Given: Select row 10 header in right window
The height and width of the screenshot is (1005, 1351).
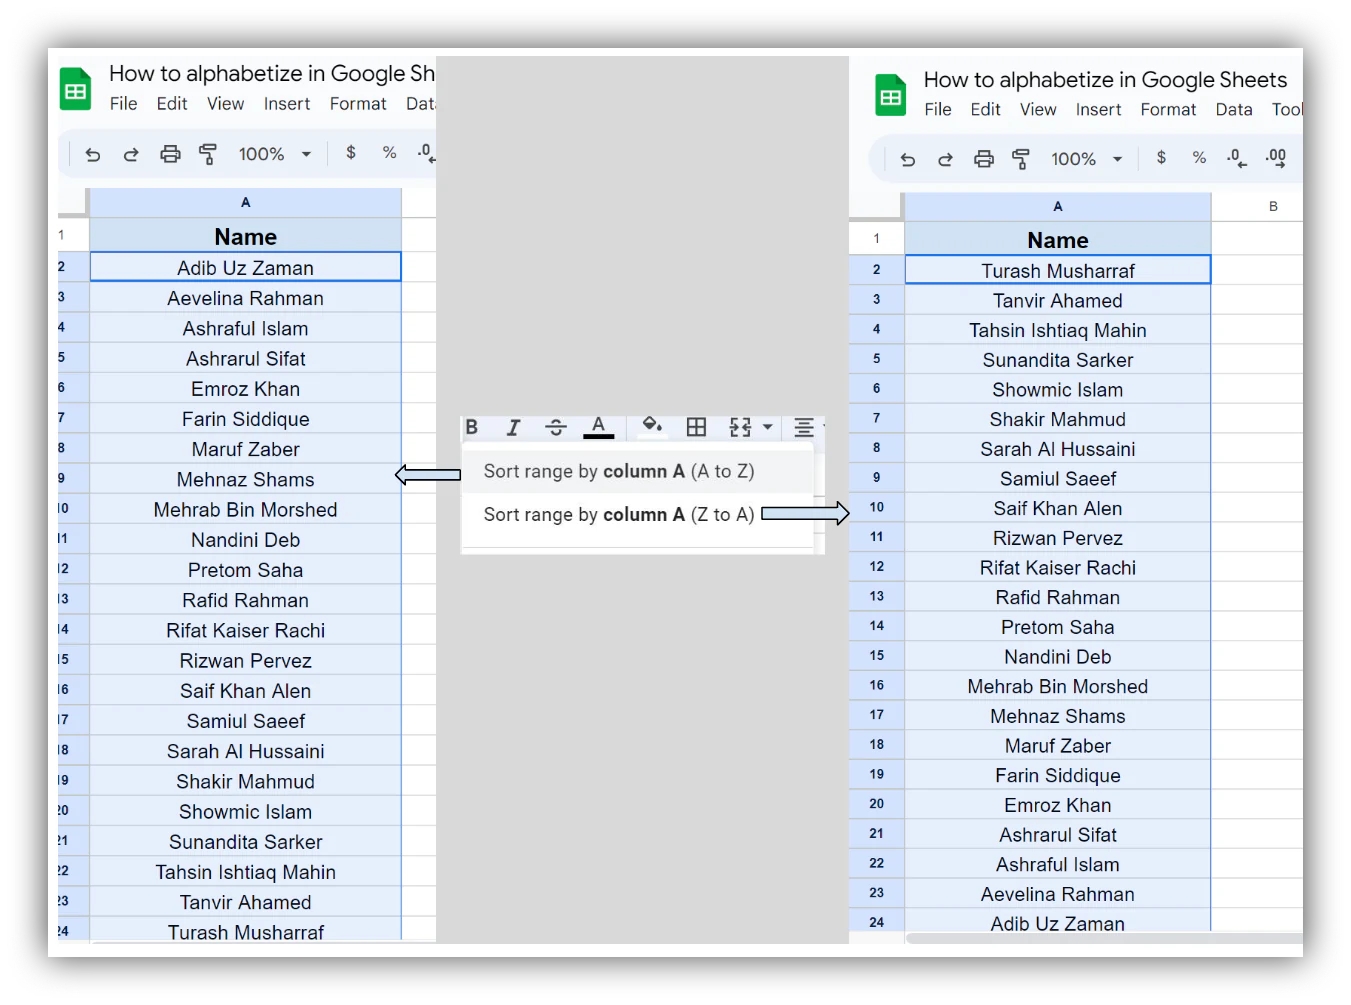Looking at the screenshot, I should 877,507.
